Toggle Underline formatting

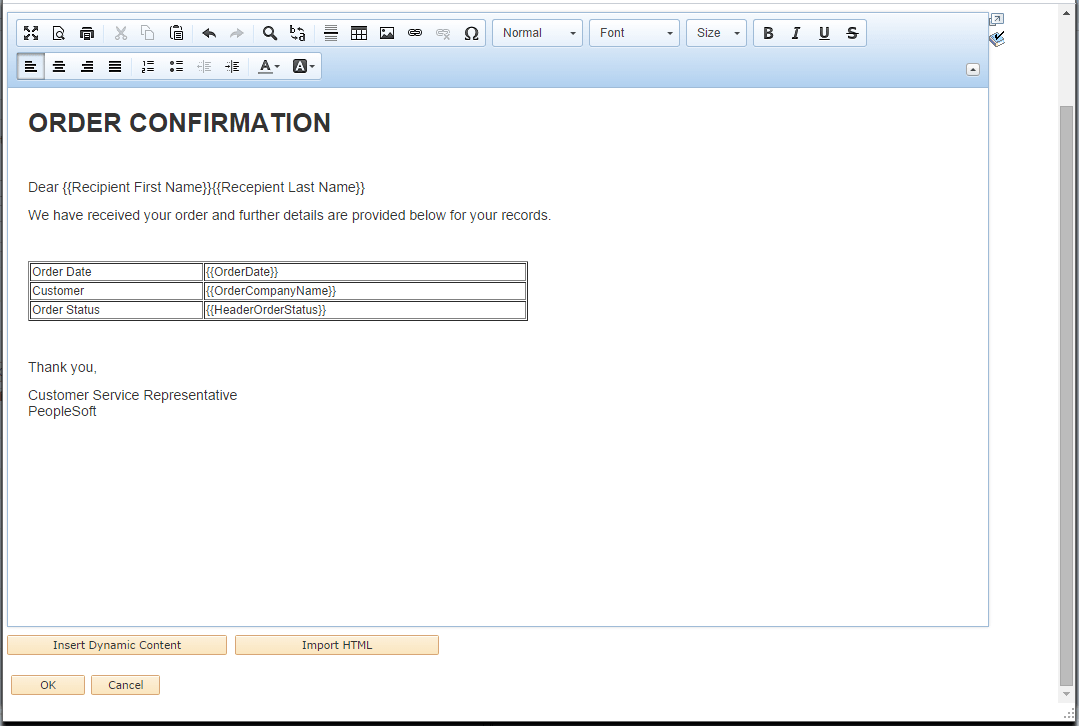(x=824, y=32)
